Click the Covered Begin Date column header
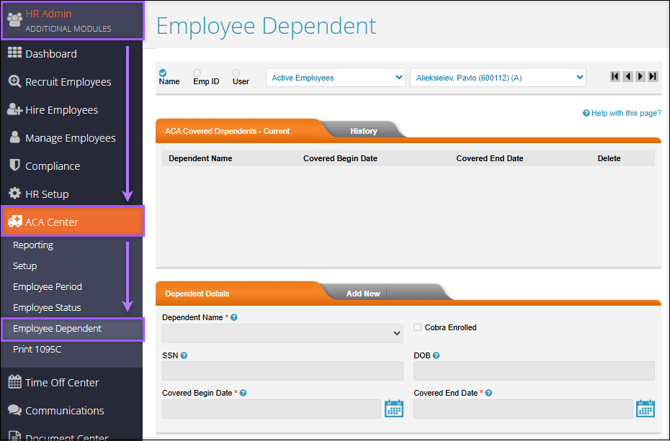Viewport: 670px width, 441px height. pos(340,159)
